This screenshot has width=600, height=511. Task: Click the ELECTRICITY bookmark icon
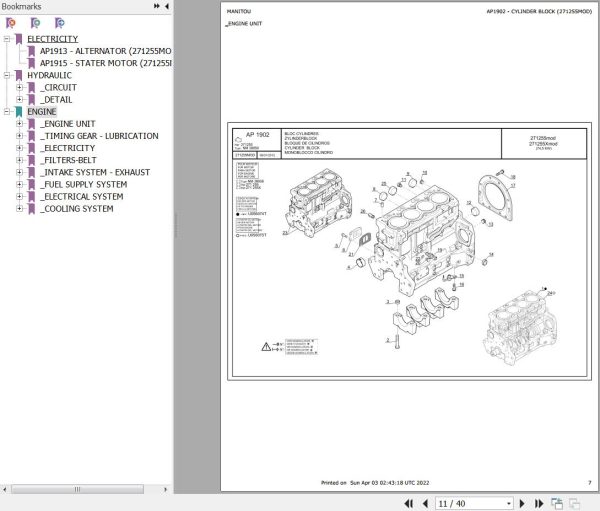point(19,39)
